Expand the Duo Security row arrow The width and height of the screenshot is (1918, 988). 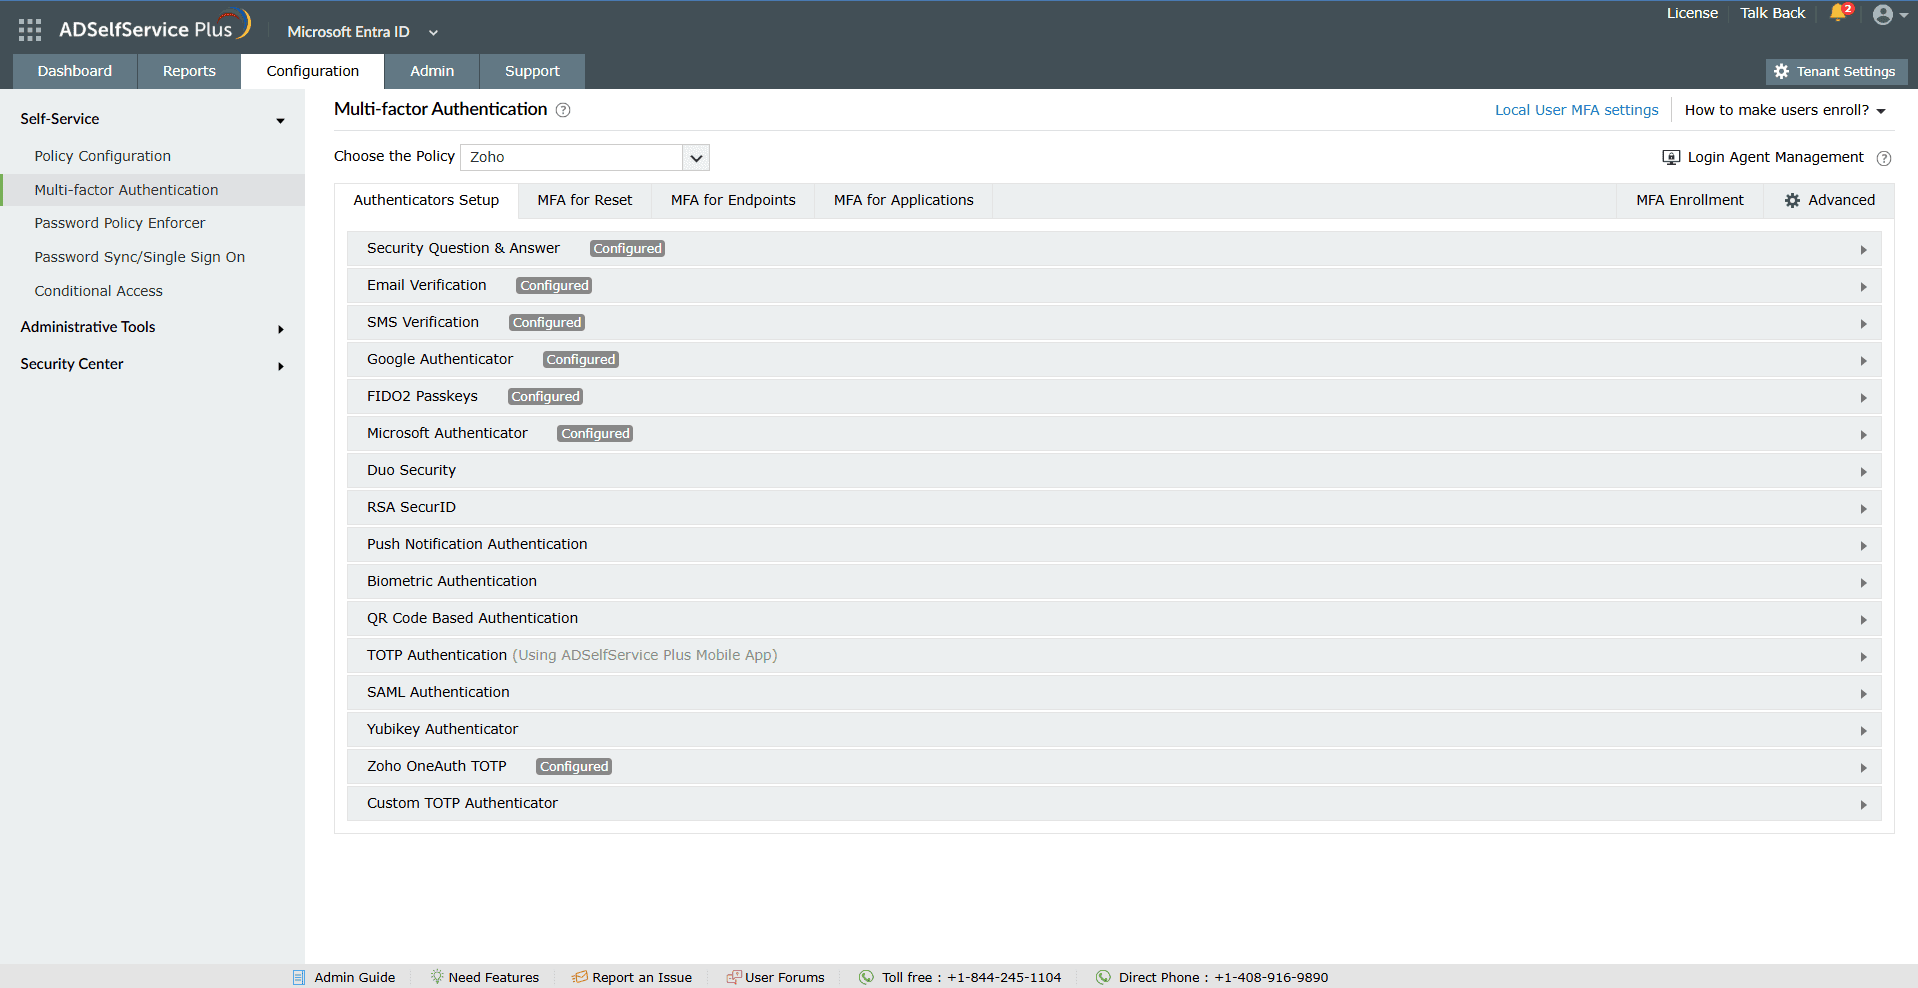pos(1864,472)
